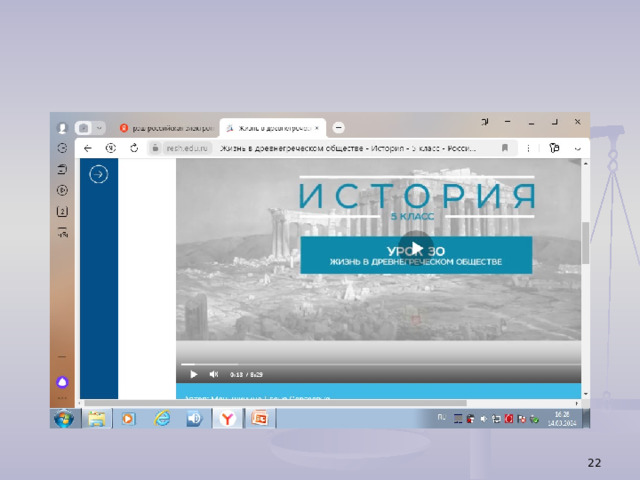Screen dimensions: 640x480
Task: Play the lesson video with center button
Action: tap(416, 248)
